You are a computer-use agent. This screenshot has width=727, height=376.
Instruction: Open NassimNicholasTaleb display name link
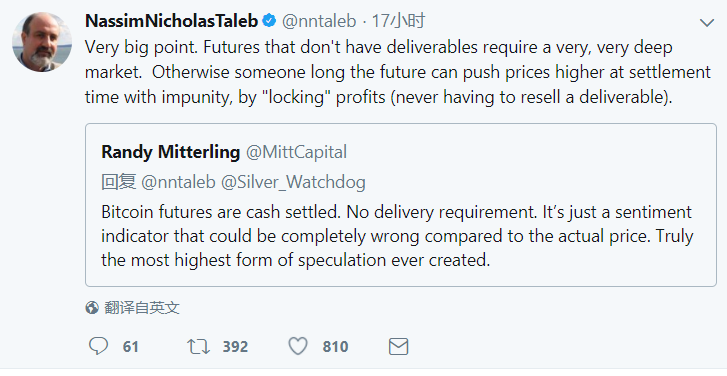[x=172, y=21]
